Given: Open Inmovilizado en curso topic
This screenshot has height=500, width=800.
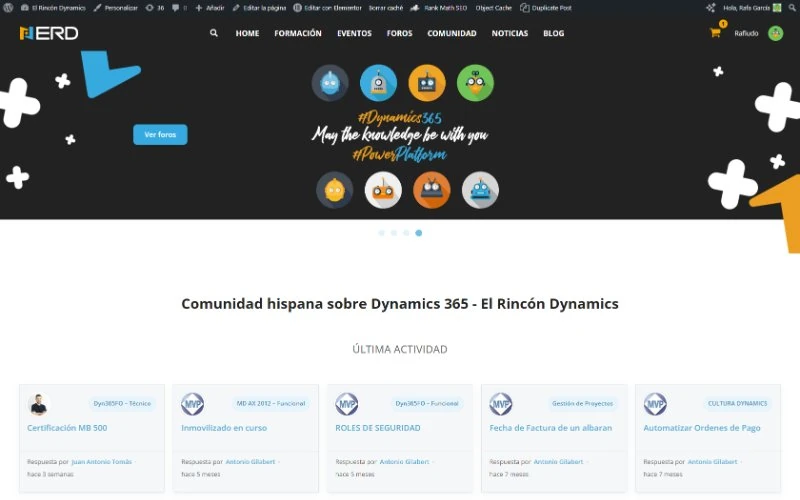Looking at the screenshot, I should point(224,428).
